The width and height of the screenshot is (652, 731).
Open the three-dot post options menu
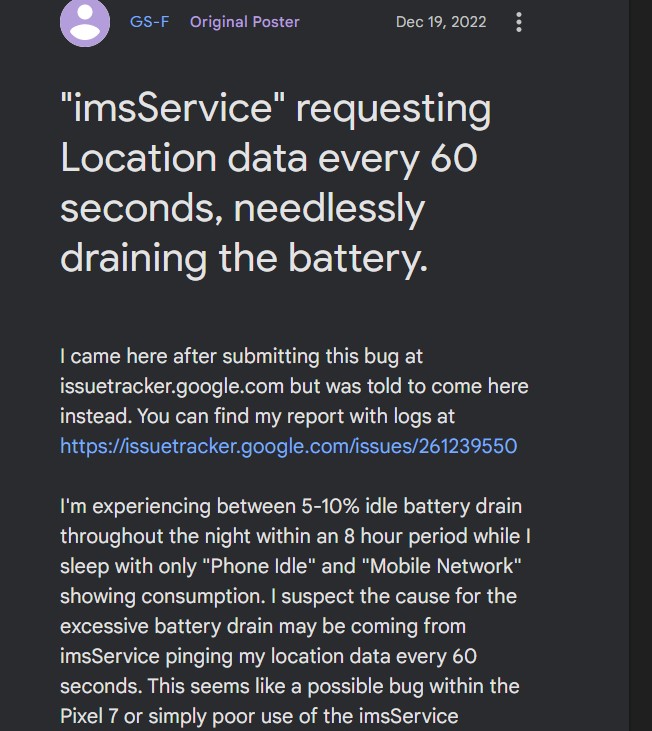(519, 22)
